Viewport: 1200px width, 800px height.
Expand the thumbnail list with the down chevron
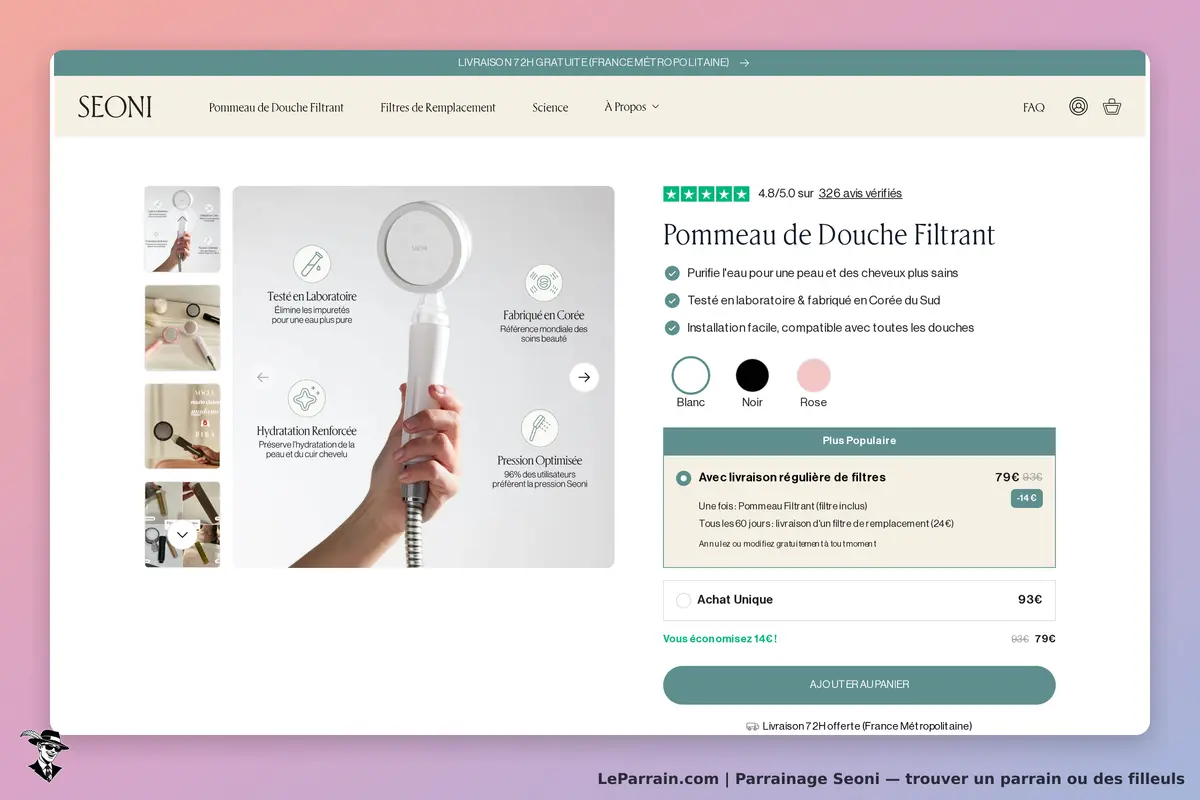click(182, 535)
